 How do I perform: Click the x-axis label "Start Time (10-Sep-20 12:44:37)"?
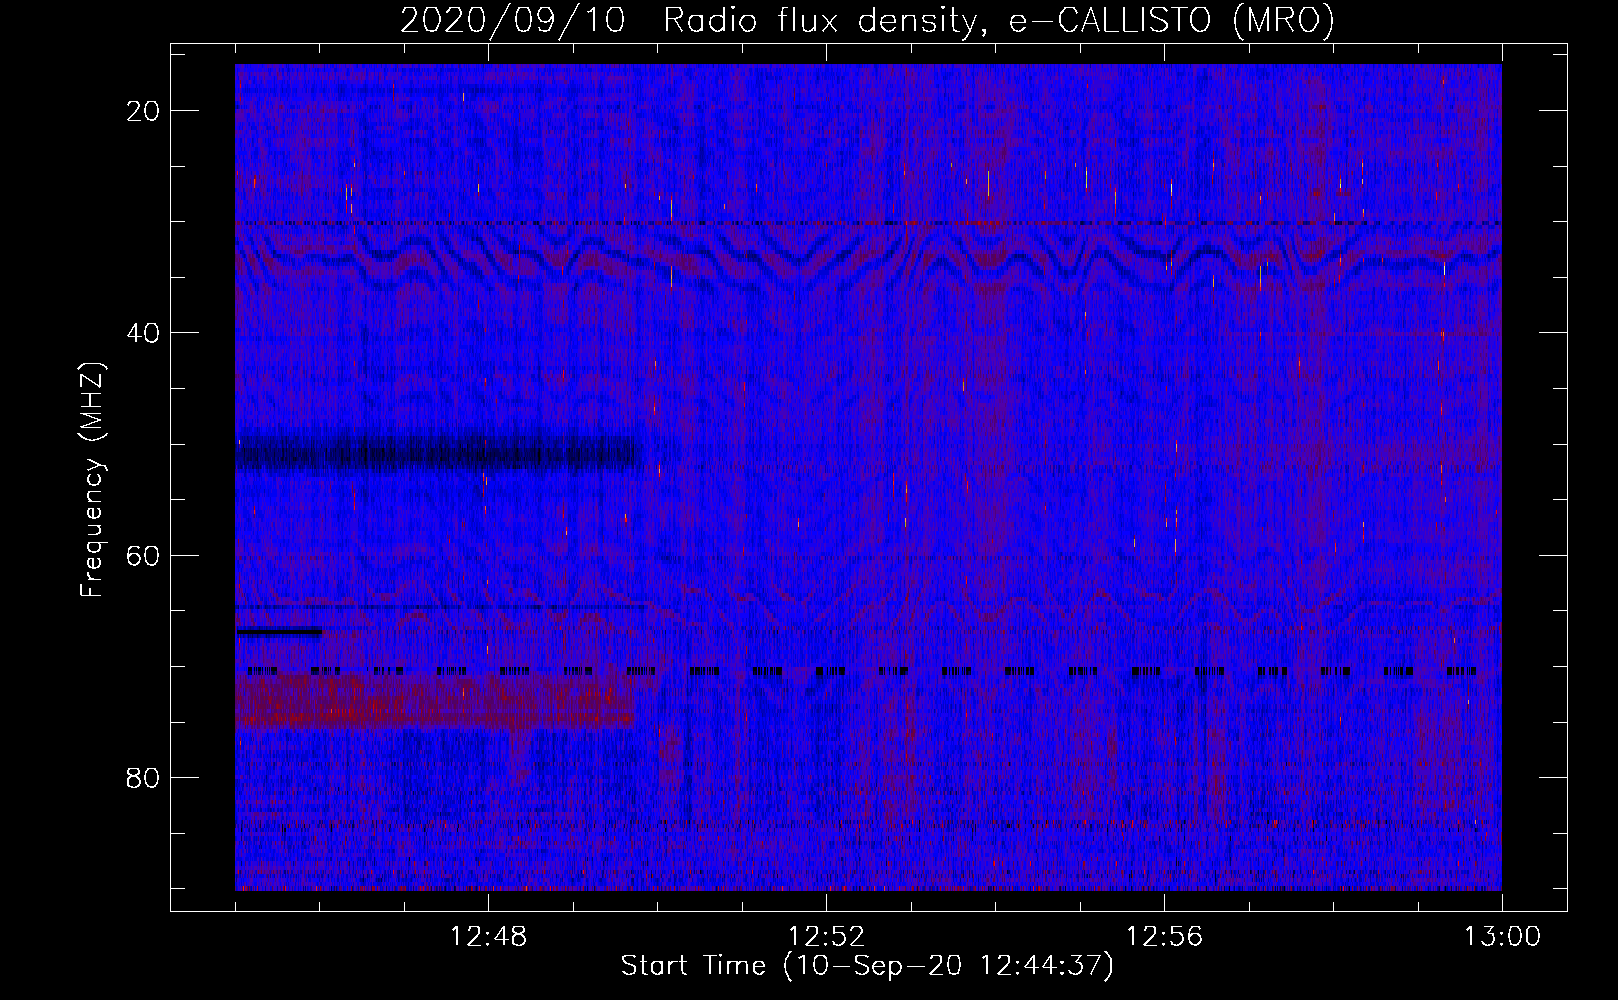(867, 966)
